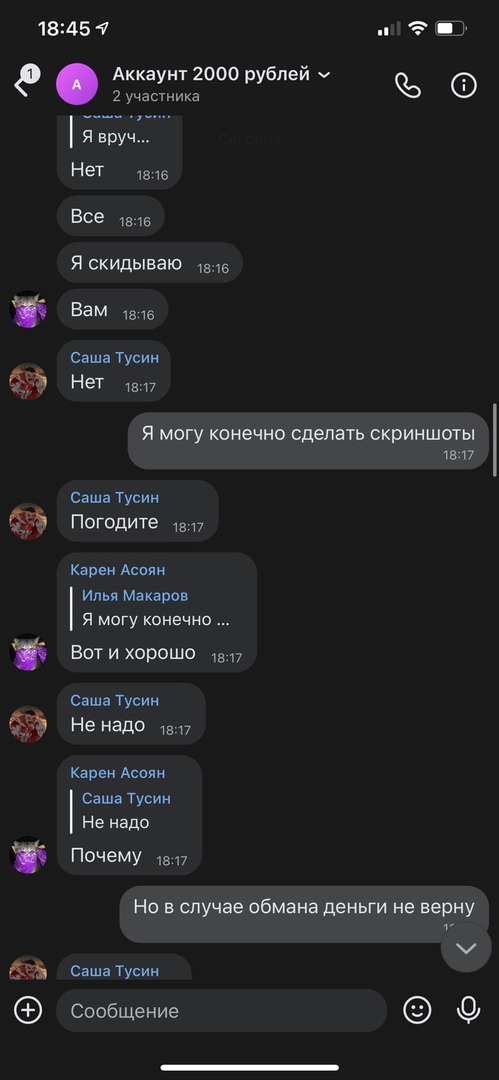Expand the chat title dropdown chevron
Viewport: 499px width, 1080px height.
(324, 74)
